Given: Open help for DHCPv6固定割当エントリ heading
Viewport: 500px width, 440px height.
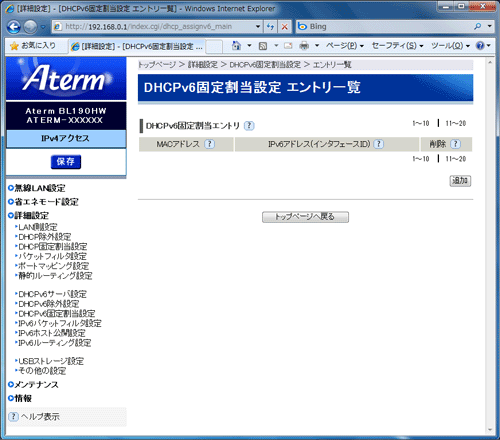Looking at the screenshot, I should [x=249, y=126].
